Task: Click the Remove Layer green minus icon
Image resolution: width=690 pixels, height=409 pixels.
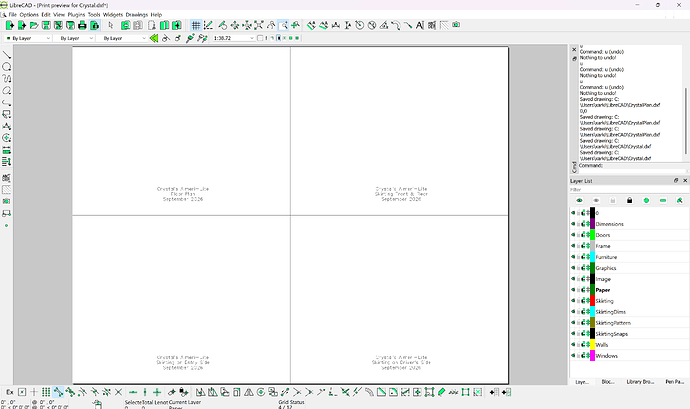Action: coord(663,200)
